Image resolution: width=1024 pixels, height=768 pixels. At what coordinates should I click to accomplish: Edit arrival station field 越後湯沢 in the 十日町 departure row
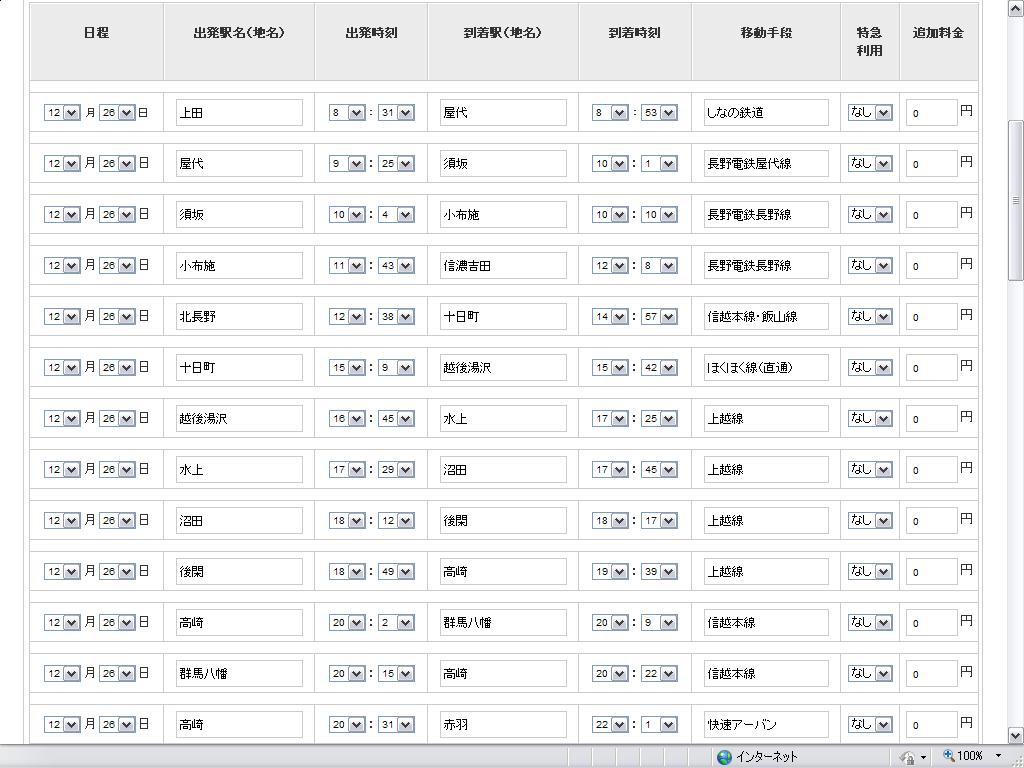[503, 367]
